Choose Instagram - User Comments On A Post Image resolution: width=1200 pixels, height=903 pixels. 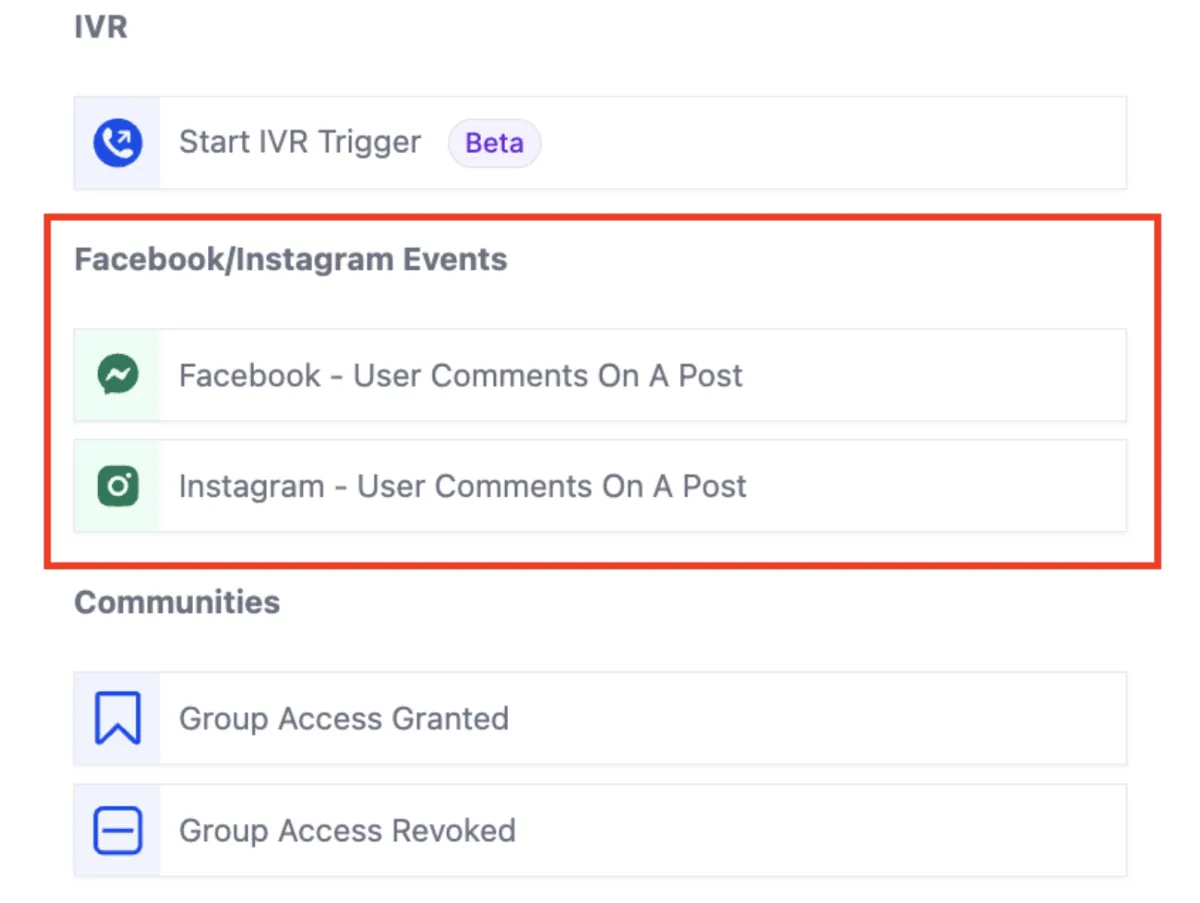tap(463, 486)
